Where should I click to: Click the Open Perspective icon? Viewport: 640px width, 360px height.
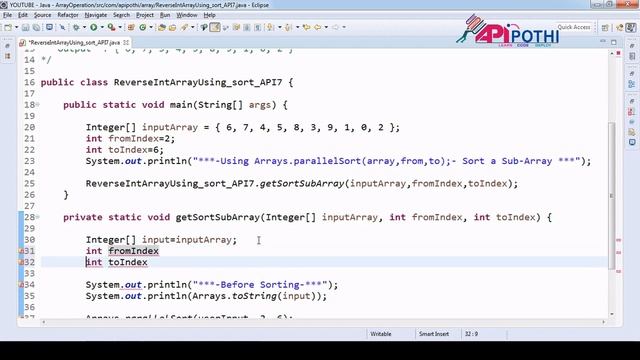pyautogui.click(x=605, y=27)
